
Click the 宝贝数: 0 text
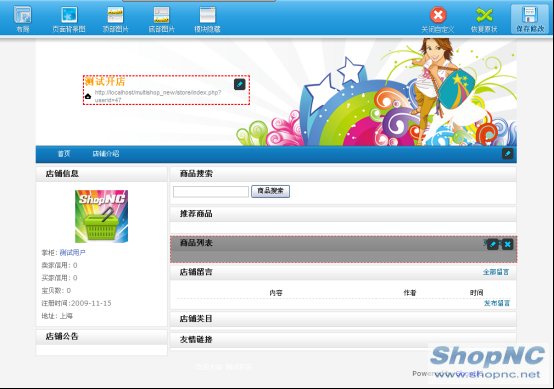(x=56, y=291)
